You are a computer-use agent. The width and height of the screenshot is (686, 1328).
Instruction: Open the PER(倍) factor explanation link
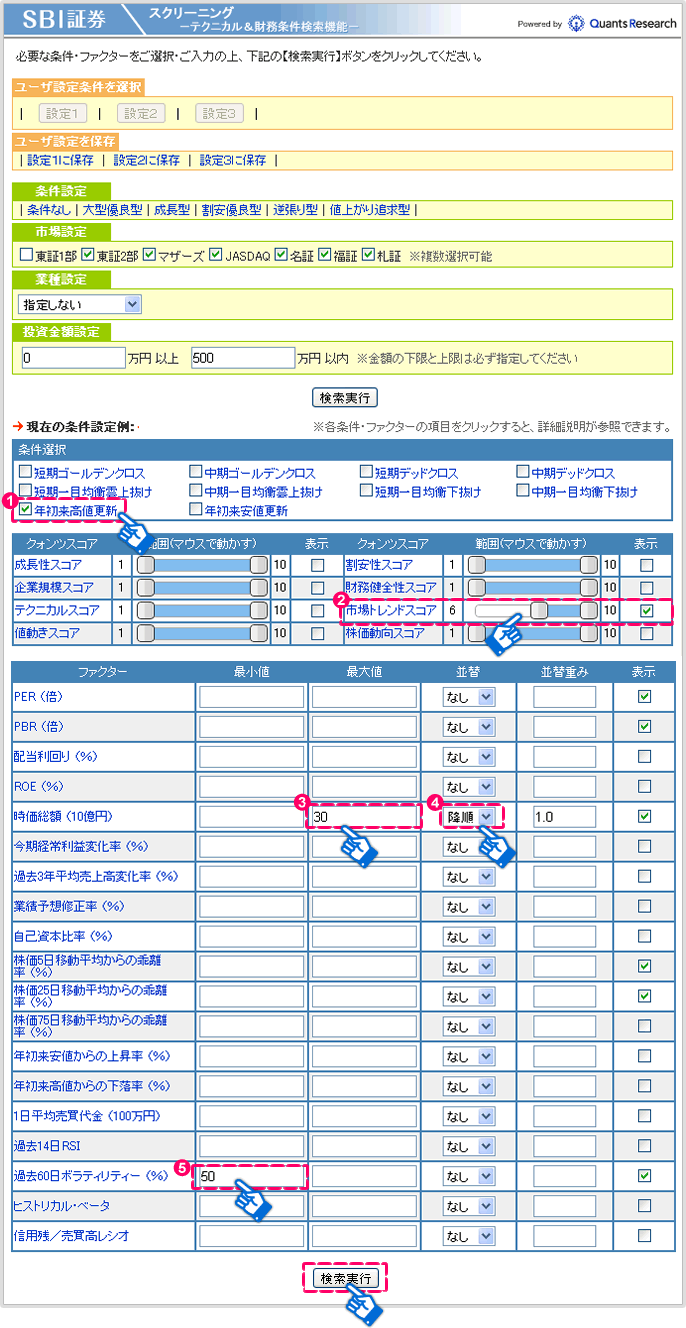point(38,696)
